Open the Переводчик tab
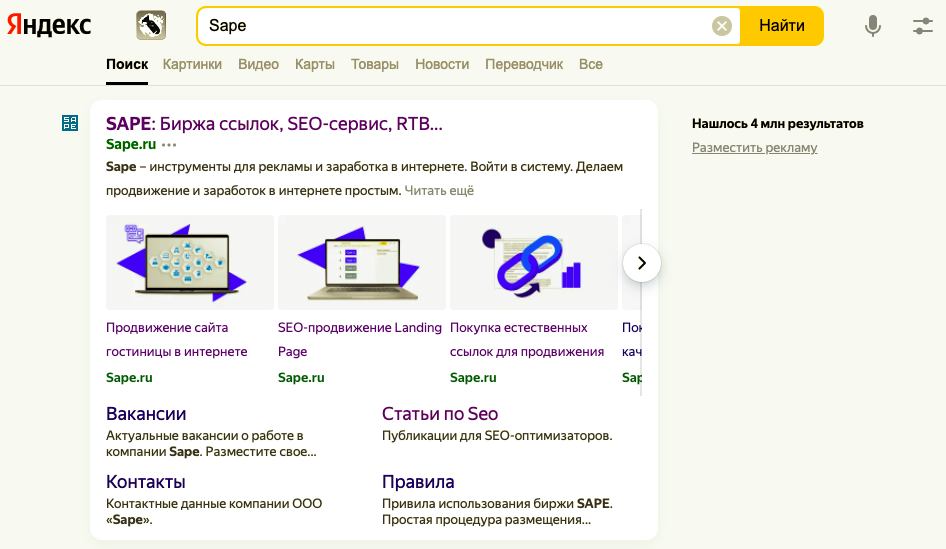The width and height of the screenshot is (946, 549). point(524,65)
